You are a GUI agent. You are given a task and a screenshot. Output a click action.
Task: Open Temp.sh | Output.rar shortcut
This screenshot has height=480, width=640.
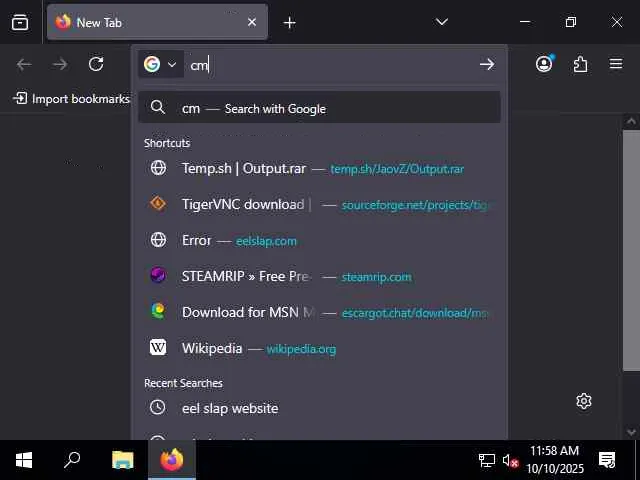(319, 168)
